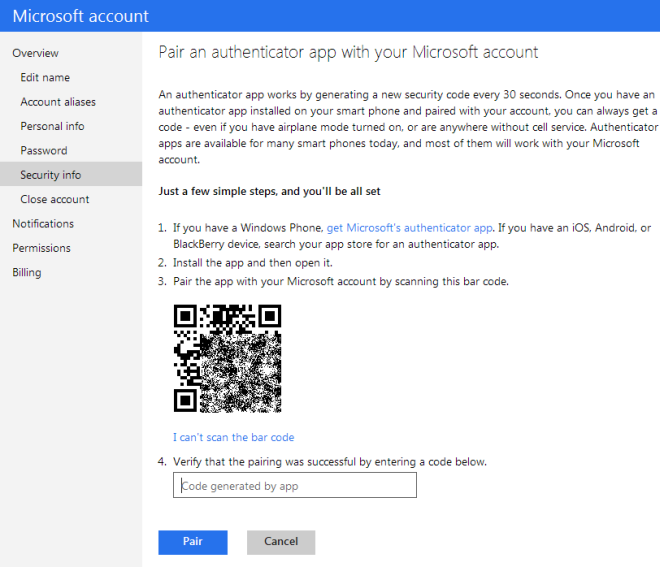Select Security info sidebar item
Viewport: 660px width, 567px height.
point(71,174)
